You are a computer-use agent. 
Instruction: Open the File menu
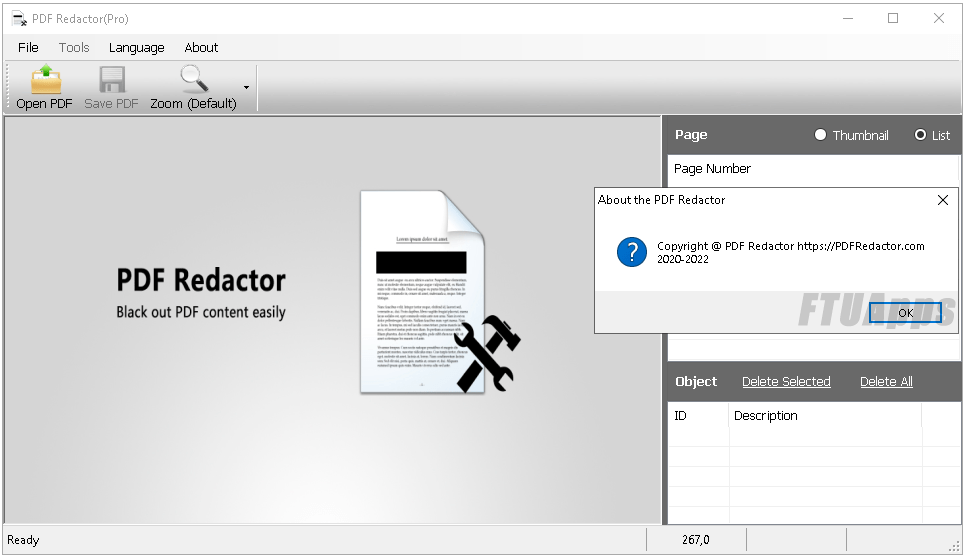28,47
